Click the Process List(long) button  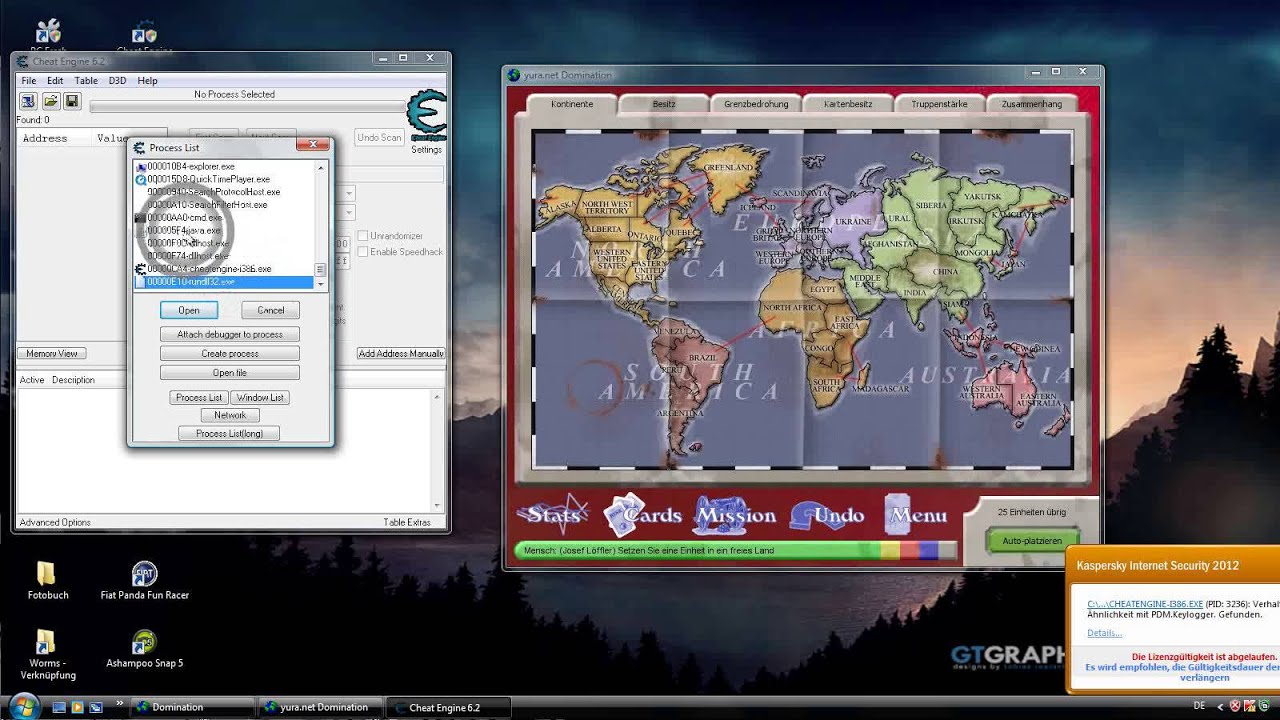[x=230, y=433]
